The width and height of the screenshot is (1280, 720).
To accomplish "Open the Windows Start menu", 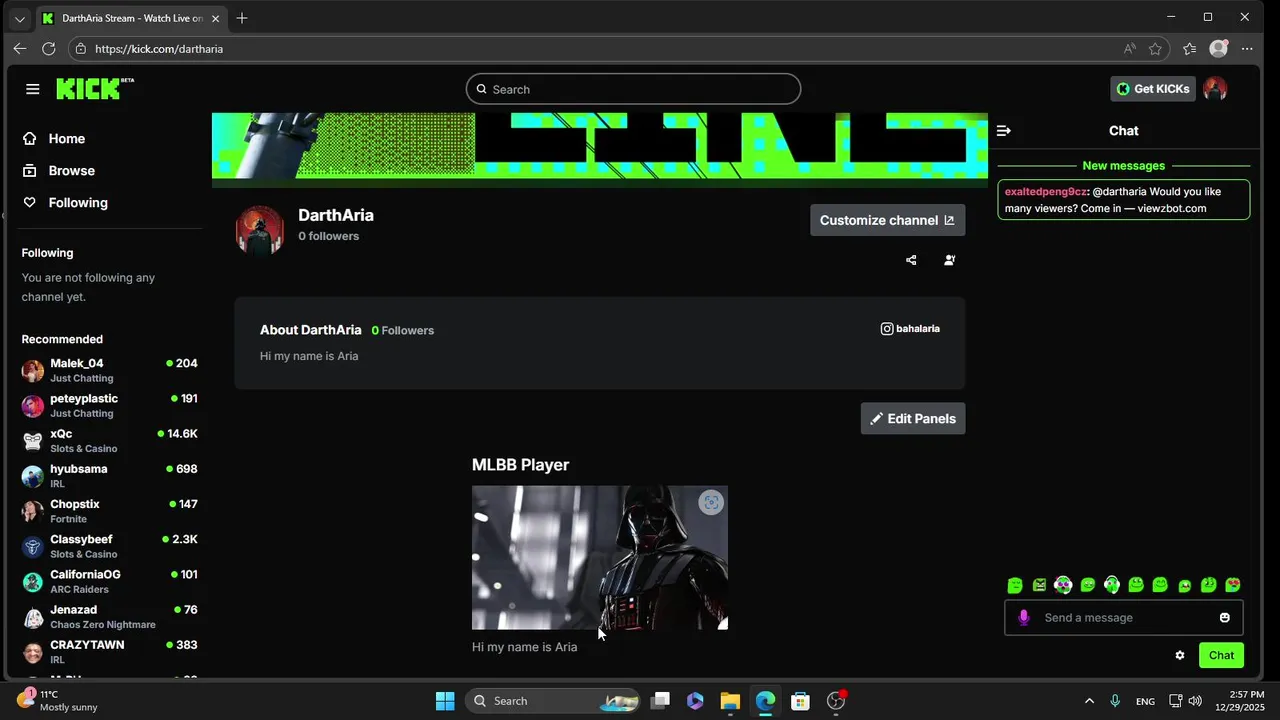I will [x=445, y=701].
